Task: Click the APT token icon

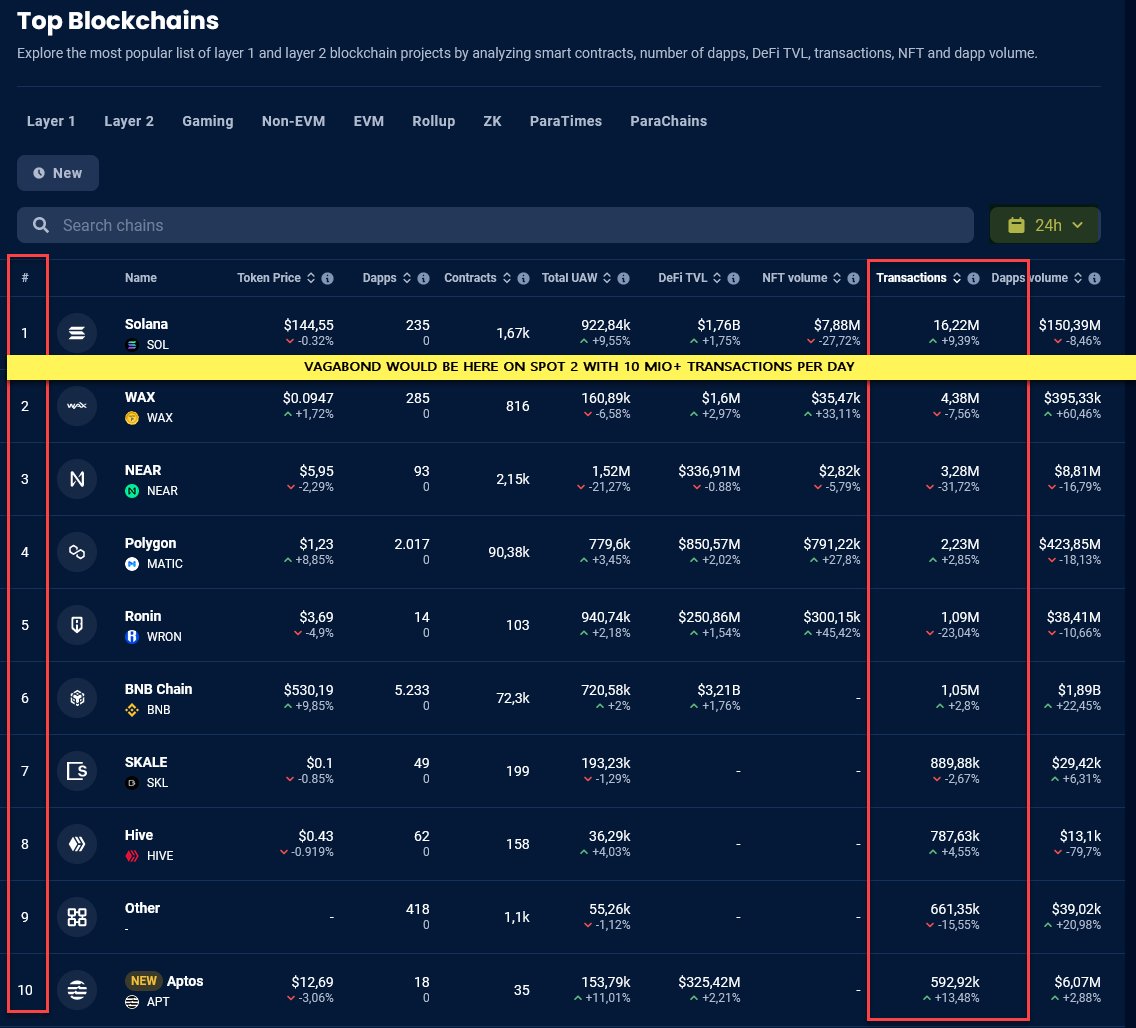Action: click(x=132, y=1002)
